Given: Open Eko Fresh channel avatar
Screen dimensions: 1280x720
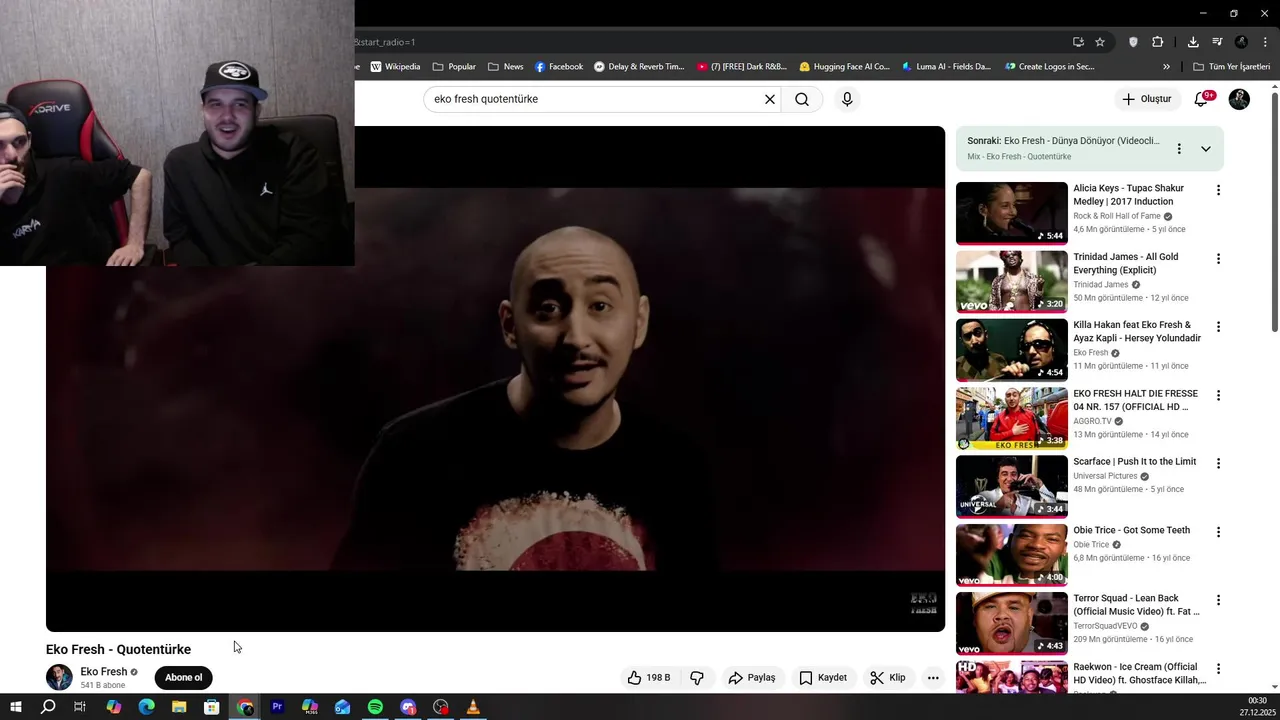Looking at the screenshot, I should [x=59, y=677].
